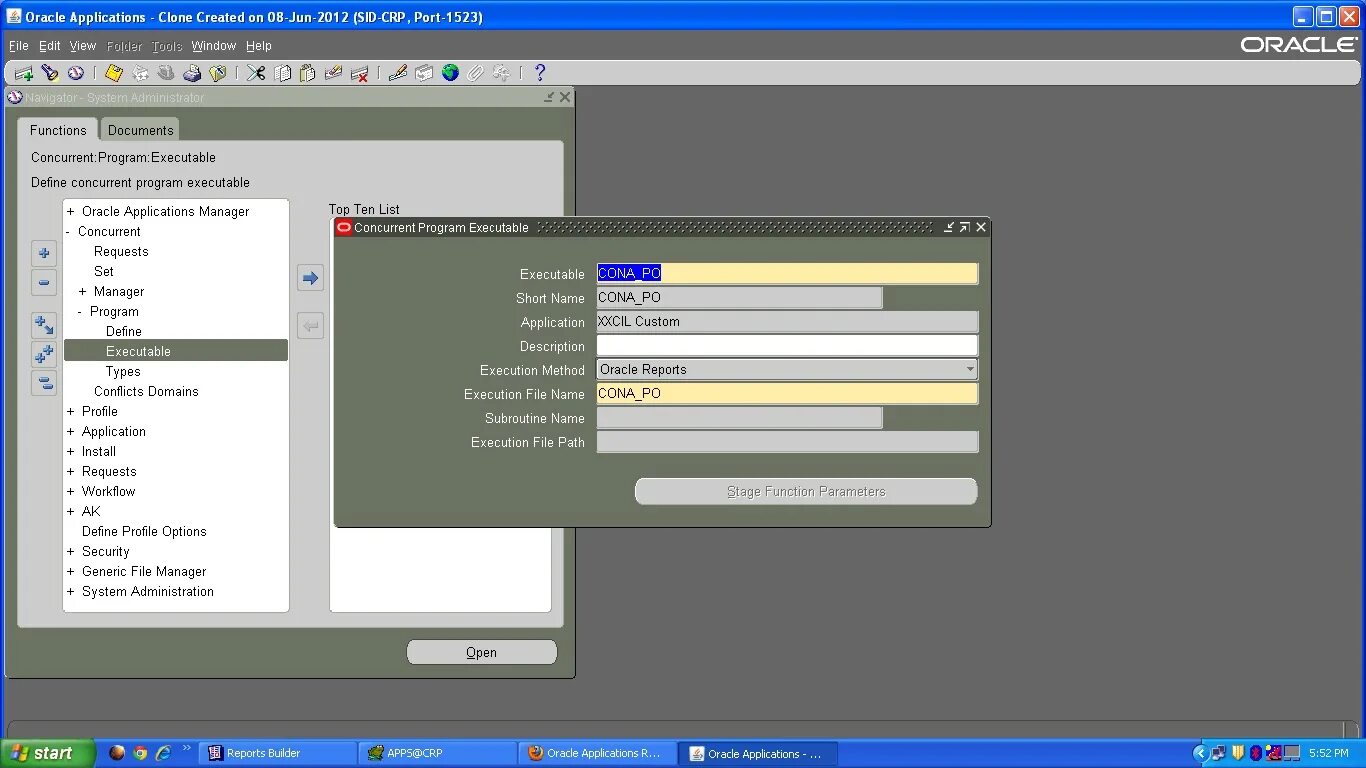Expand Oracle Applications Manager tree node
Screen dimensions: 1366x768
click(x=70, y=211)
